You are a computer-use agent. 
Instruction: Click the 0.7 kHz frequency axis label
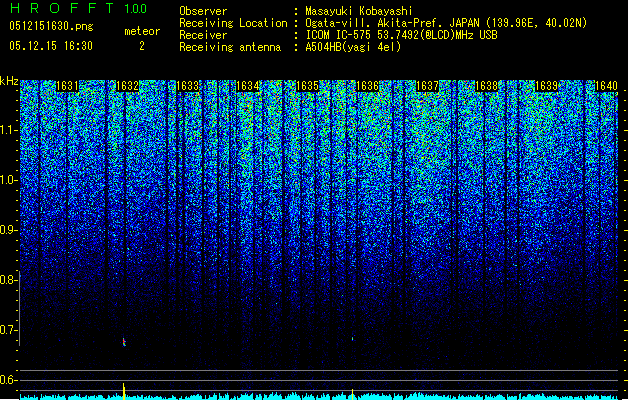(x=8, y=330)
